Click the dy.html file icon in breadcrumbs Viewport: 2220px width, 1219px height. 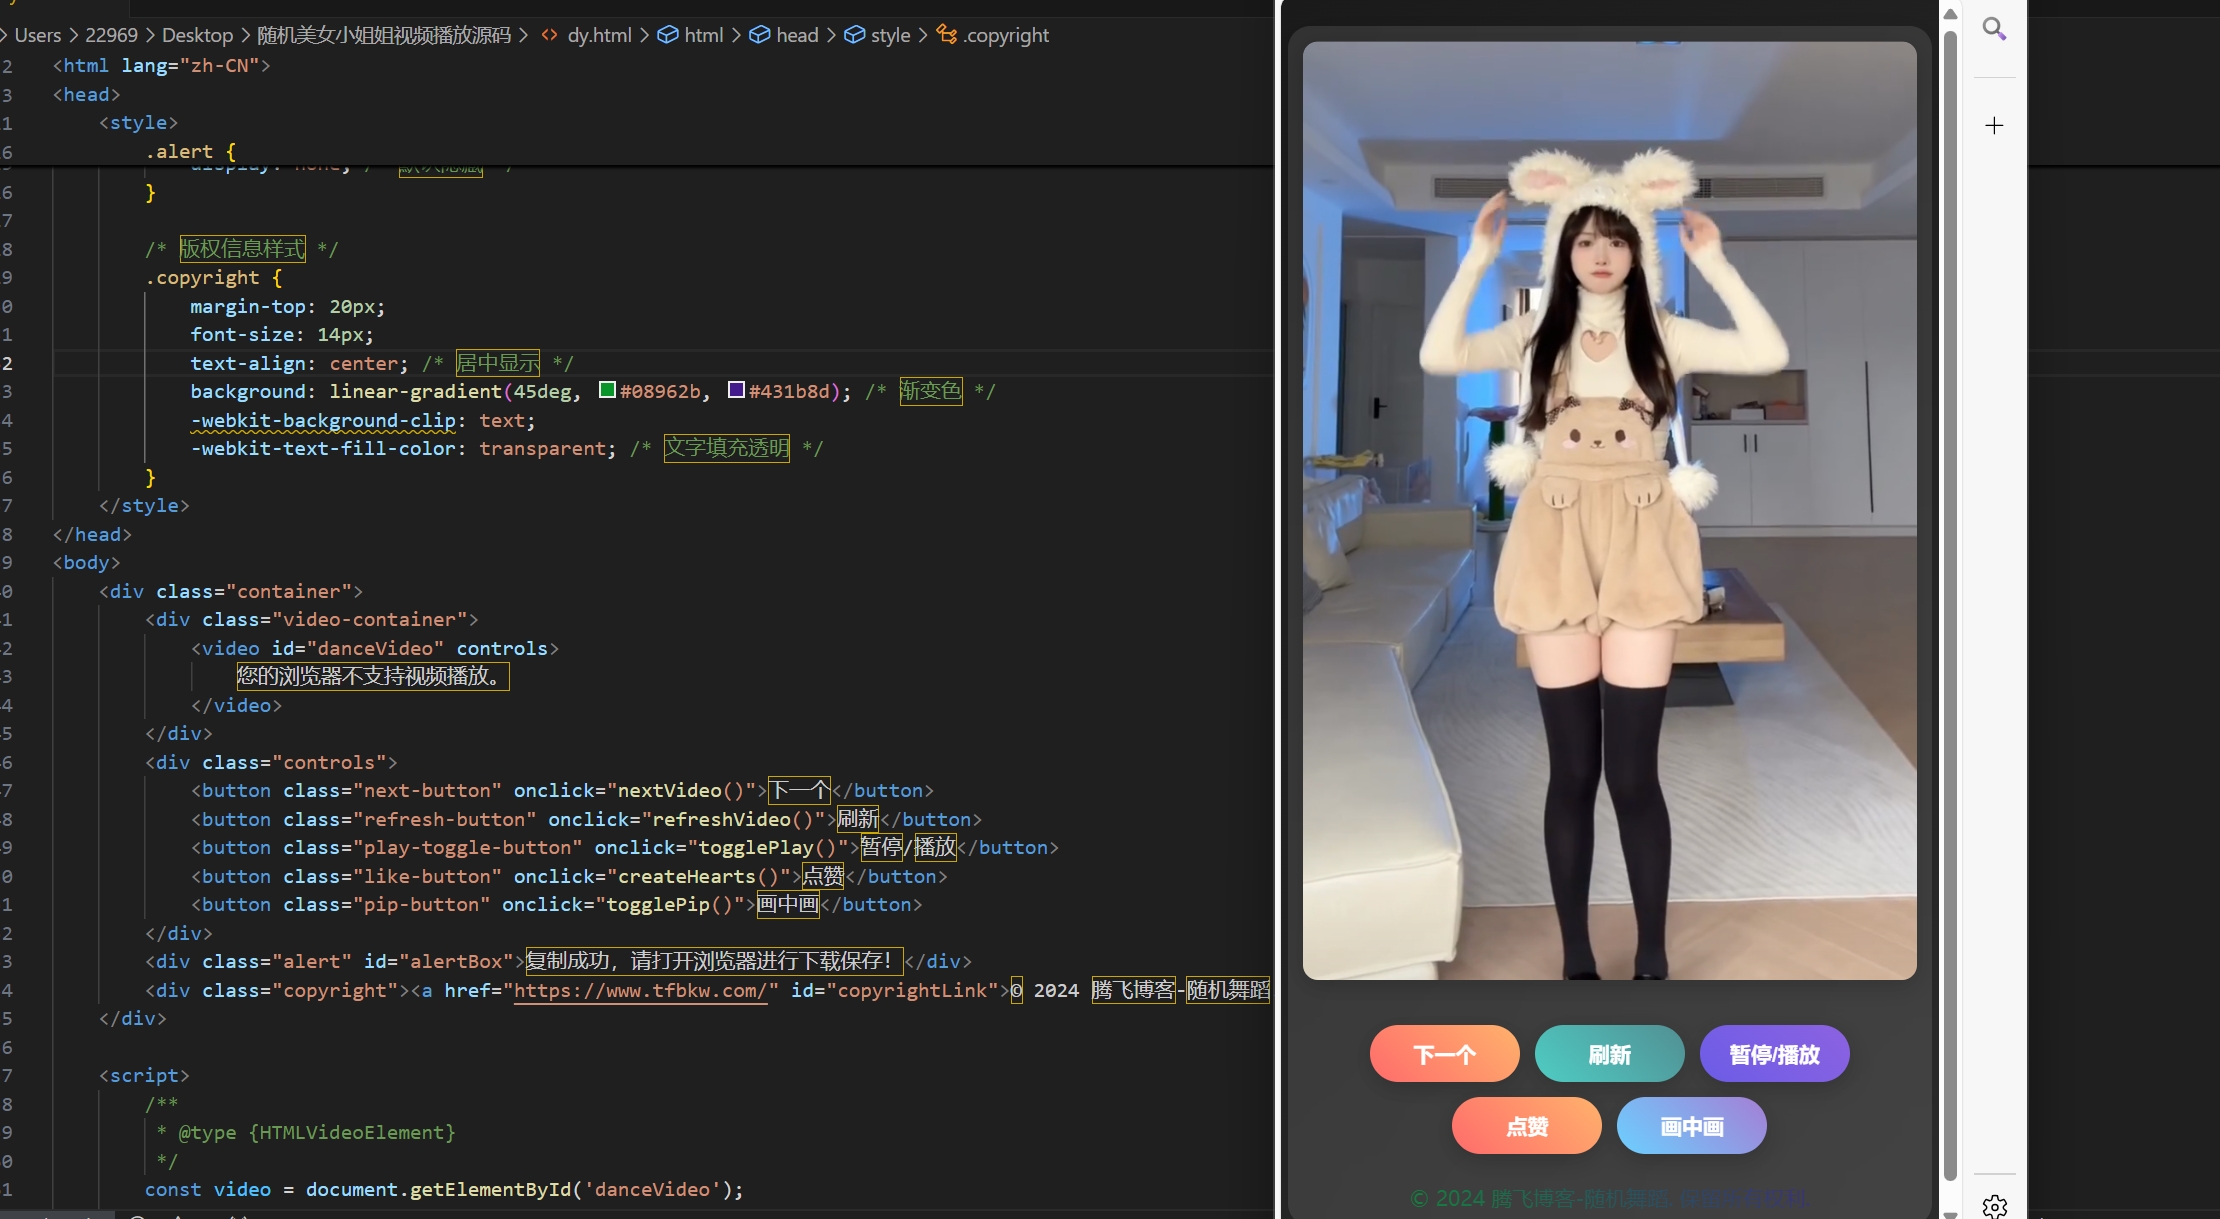click(x=549, y=35)
